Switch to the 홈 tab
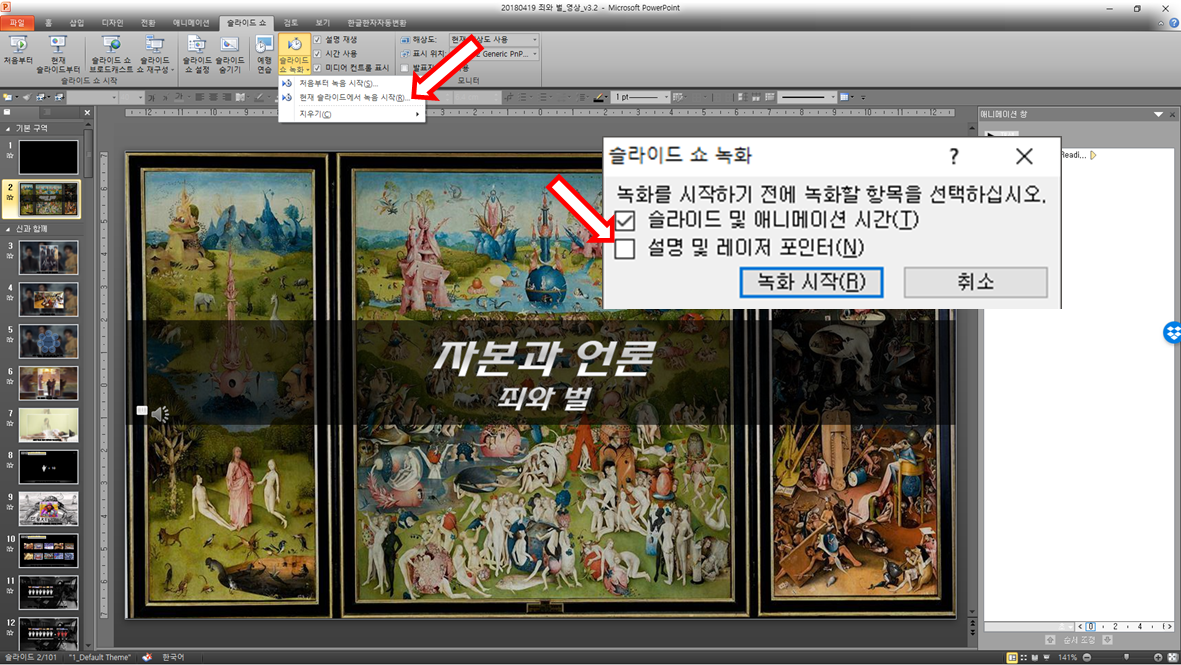 (x=49, y=23)
